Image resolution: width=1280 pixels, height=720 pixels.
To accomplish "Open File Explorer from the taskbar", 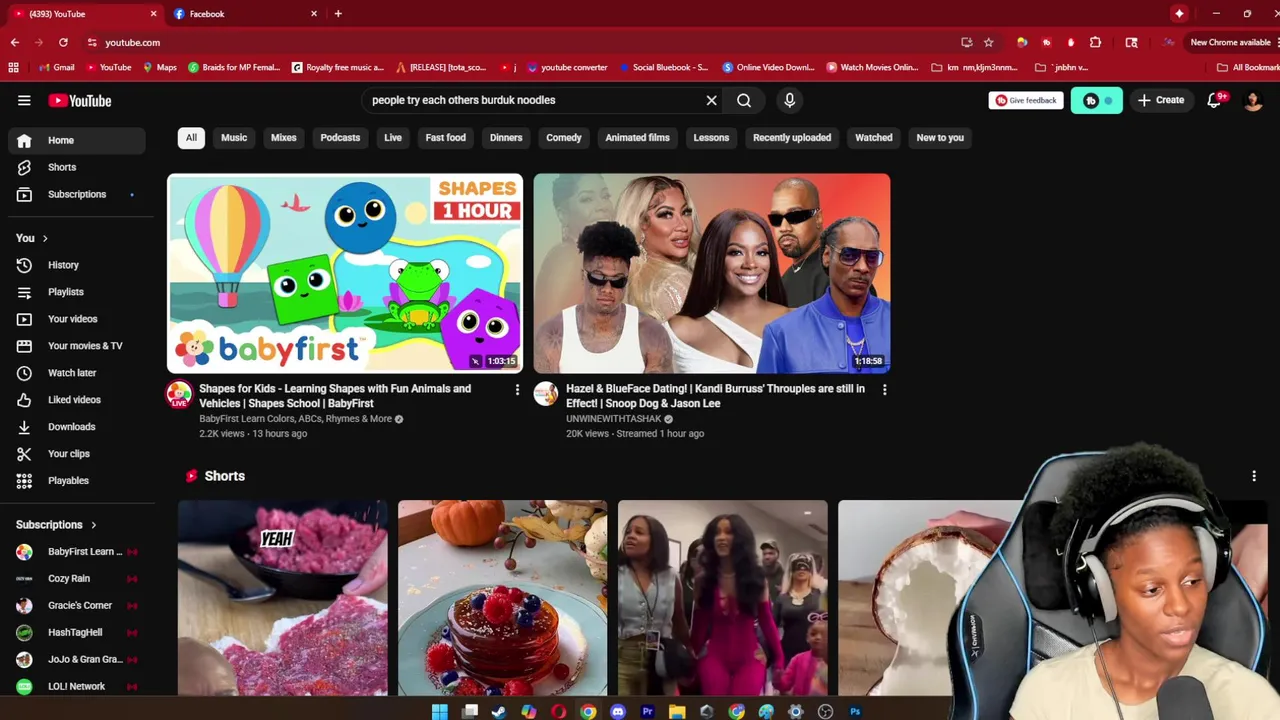I will point(677,711).
